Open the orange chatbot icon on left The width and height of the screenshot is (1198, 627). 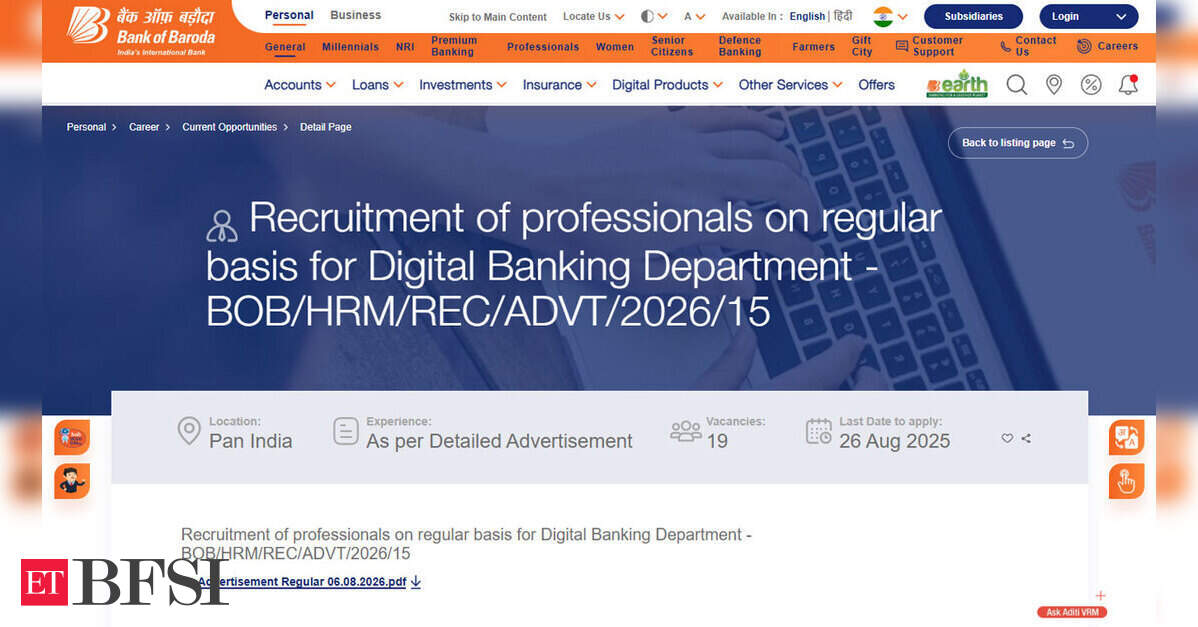(72, 438)
